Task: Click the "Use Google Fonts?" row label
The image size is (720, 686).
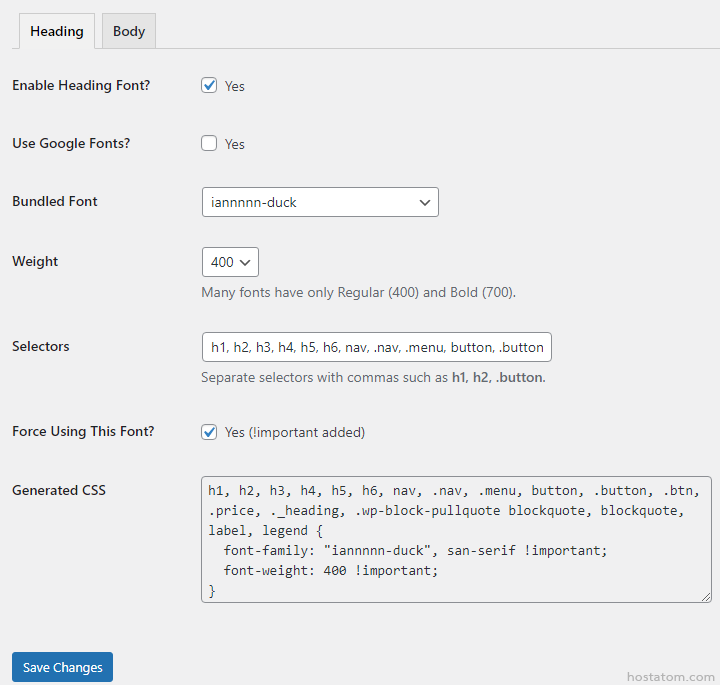Action: pos(71,143)
